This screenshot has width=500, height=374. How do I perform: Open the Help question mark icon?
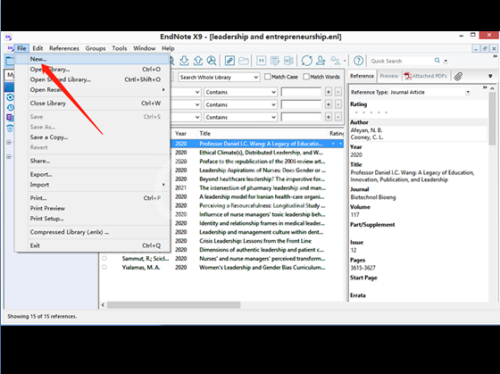pos(358,61)
